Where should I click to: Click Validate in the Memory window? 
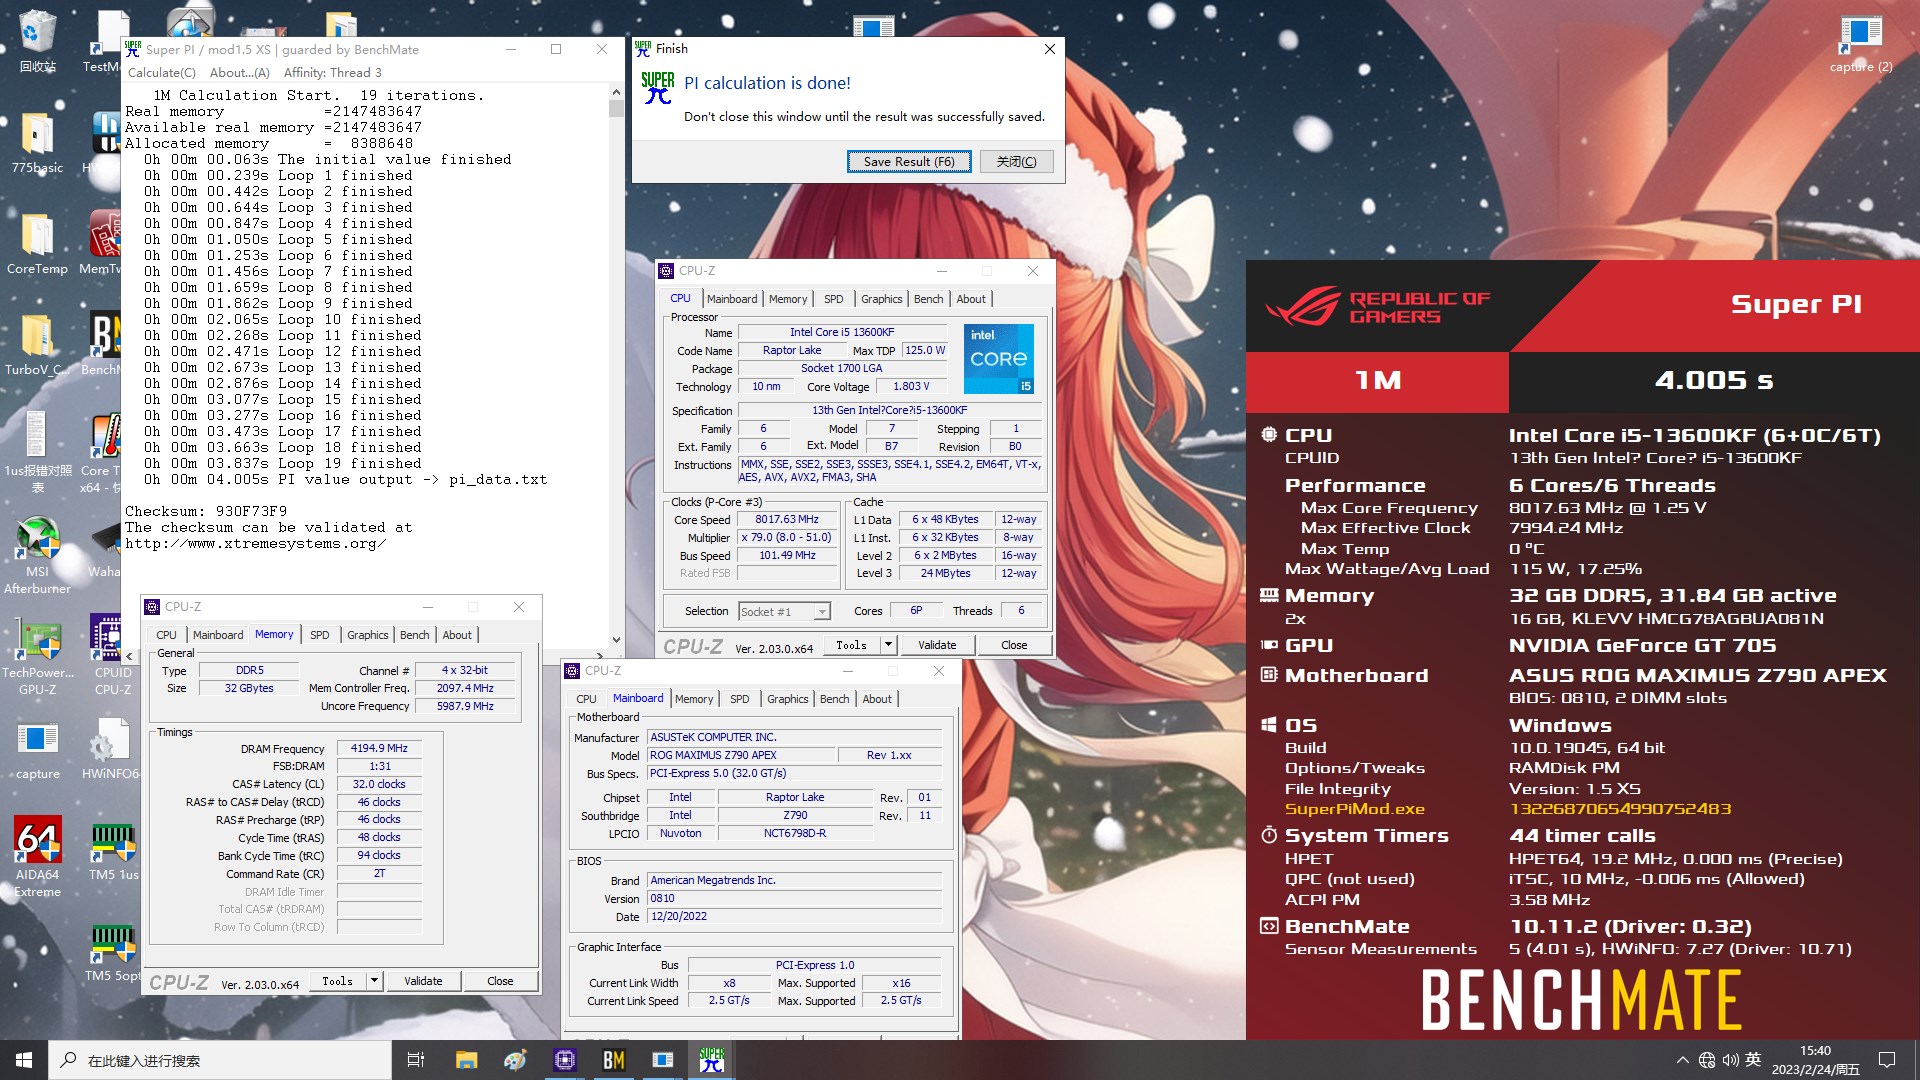pos(423,981)
